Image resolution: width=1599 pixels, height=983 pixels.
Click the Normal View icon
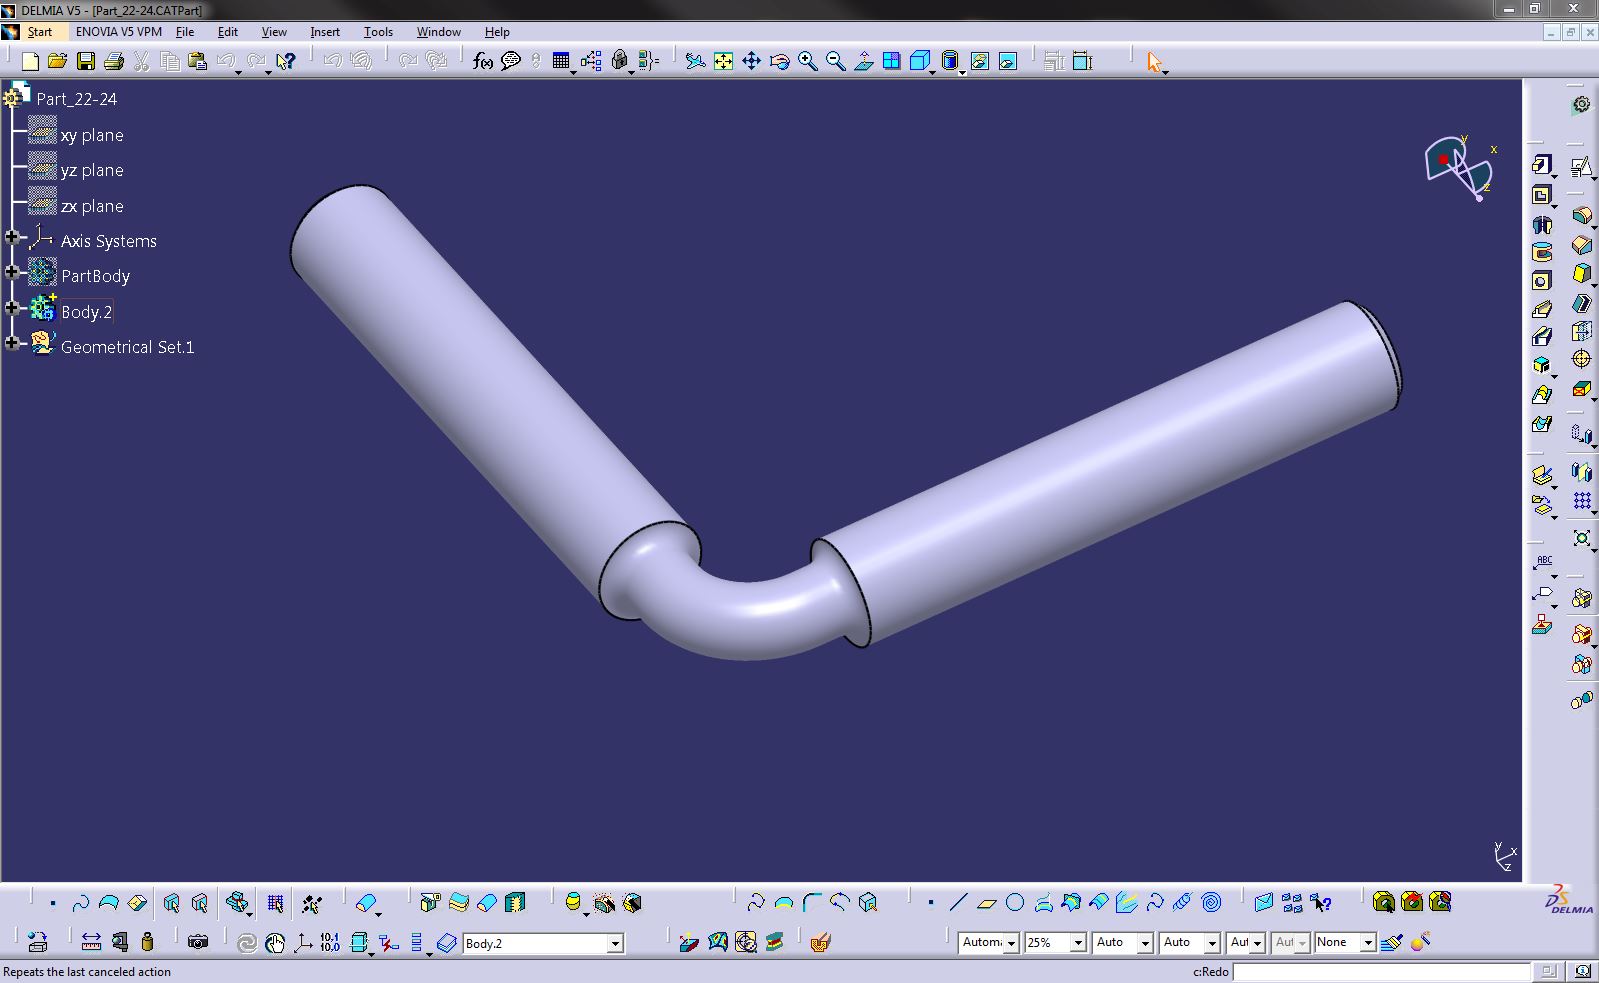(x=864, y=62)
